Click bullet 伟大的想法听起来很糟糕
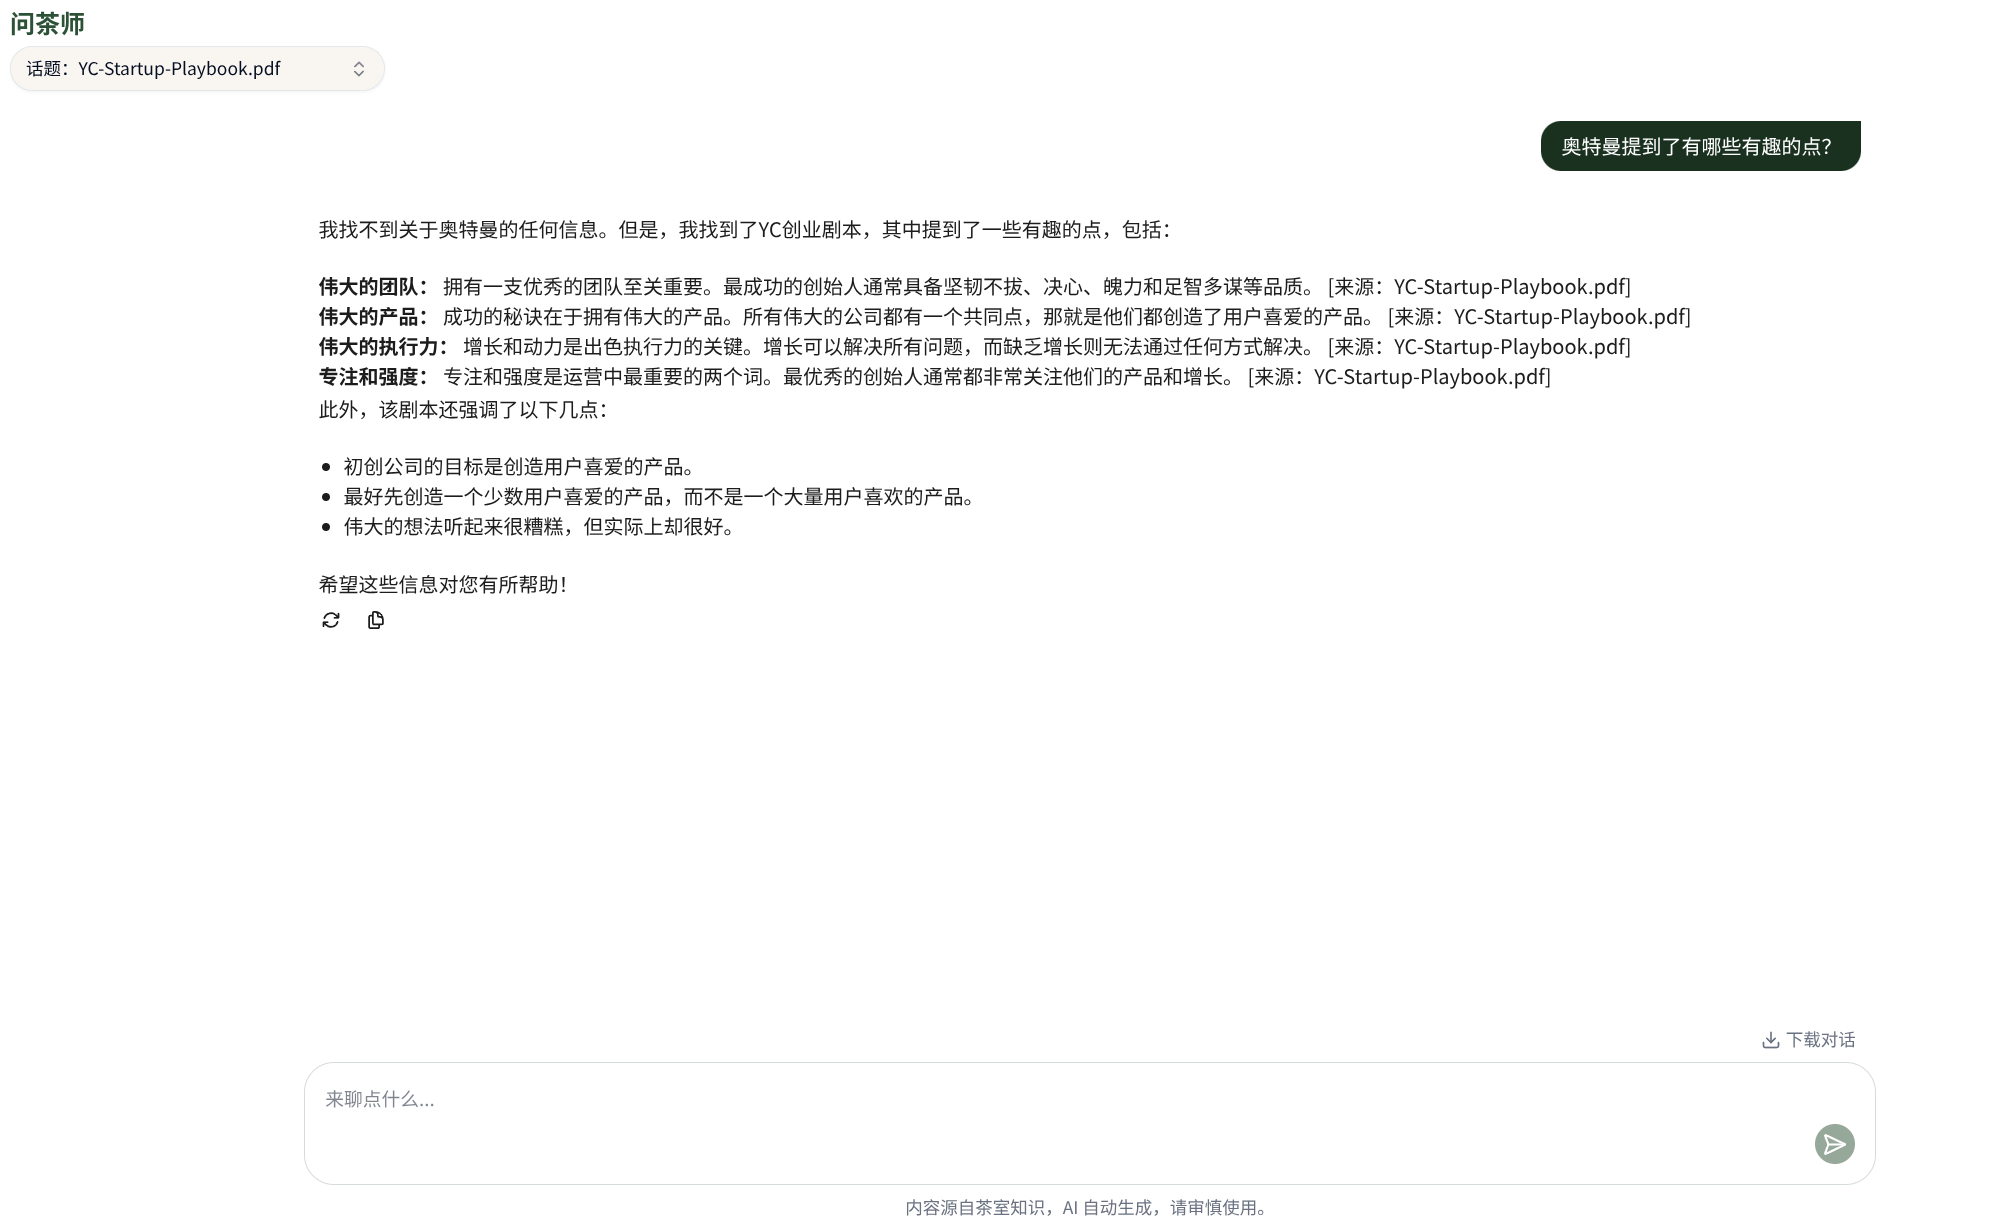Viewport: 1993px width, 1220px height. (540, 527)
